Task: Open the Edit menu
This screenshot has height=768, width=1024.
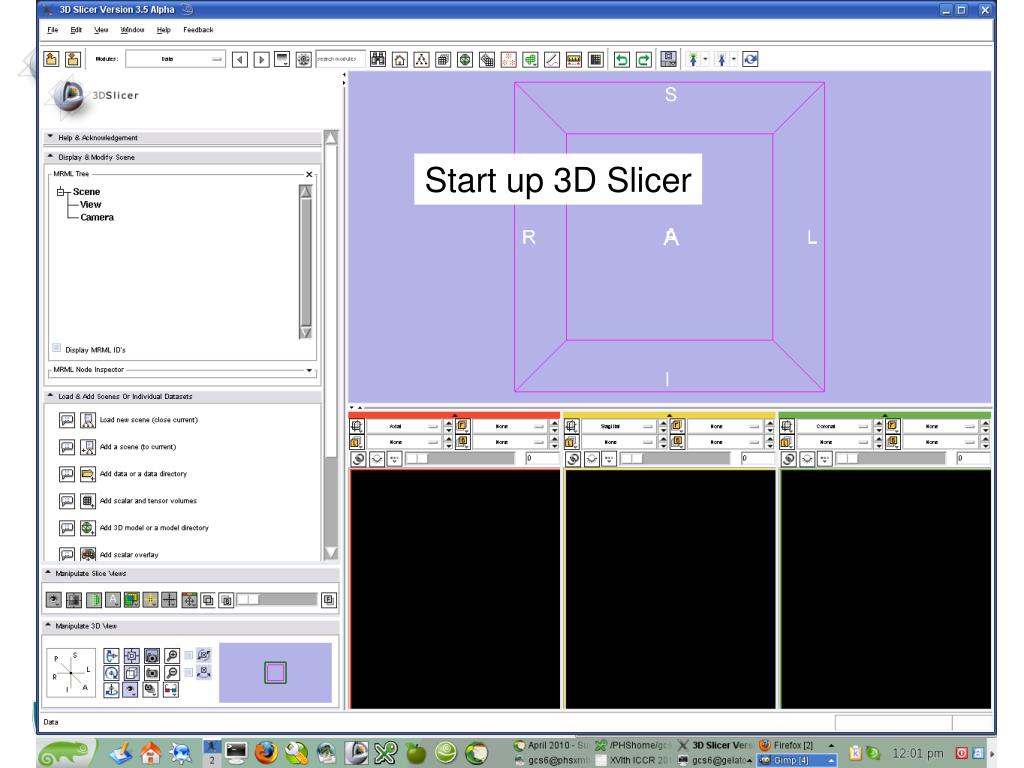Action: 76,30
